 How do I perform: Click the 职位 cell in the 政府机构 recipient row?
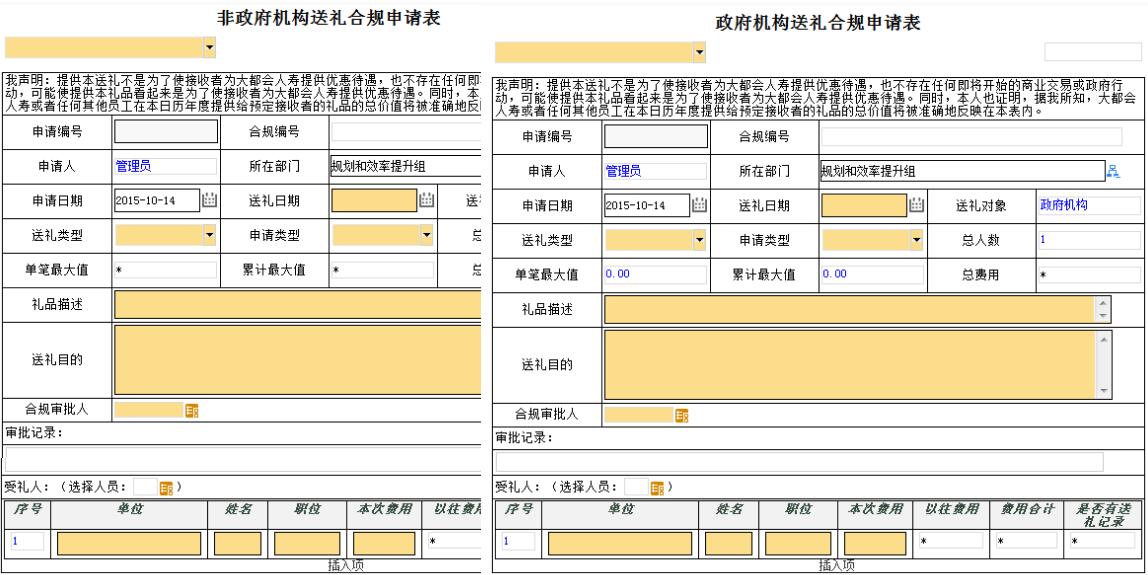[798, 544]
